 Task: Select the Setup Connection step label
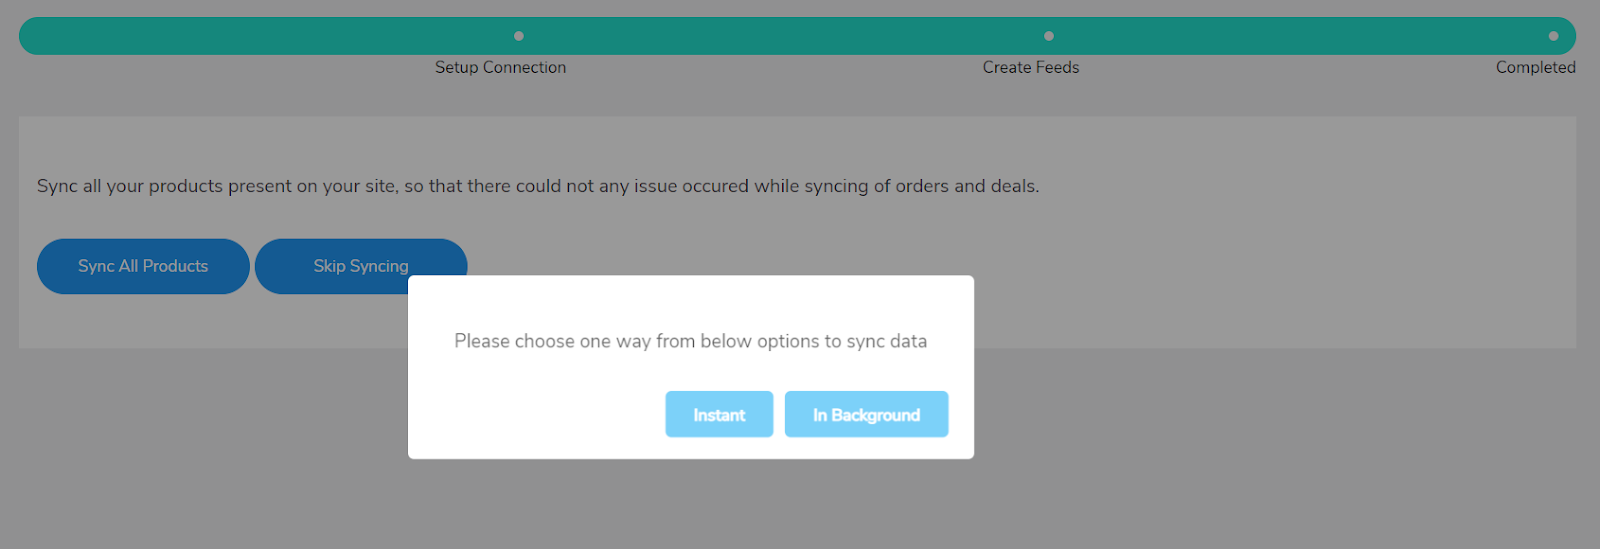pyautogui.click(x=500, y=67)
